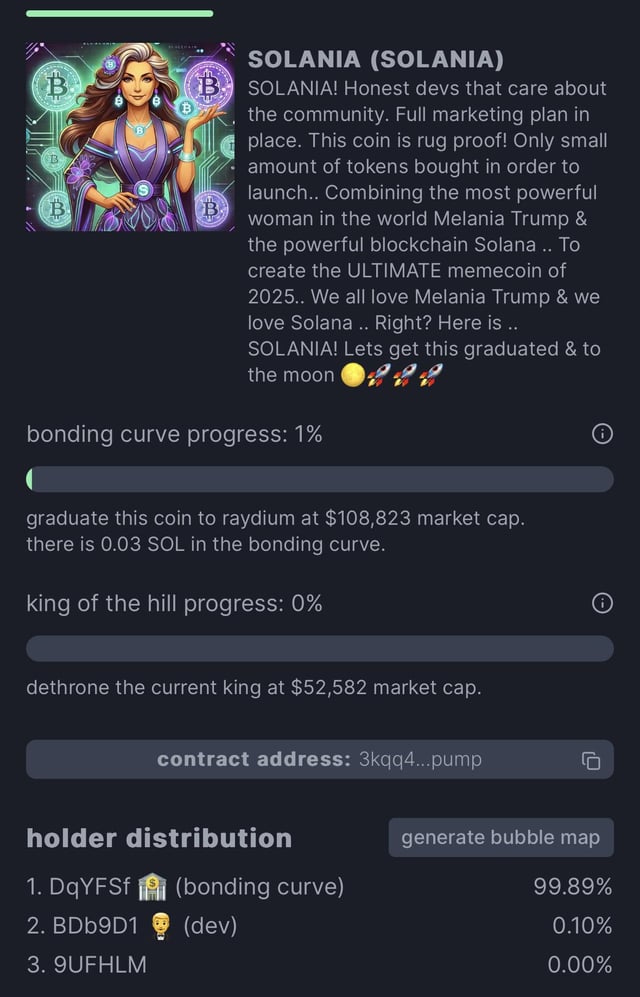Click the 99.89% bonding curve holder percentage
This screenshot has width=640, height=997.
pyautogui.click(x=573, y=887)
